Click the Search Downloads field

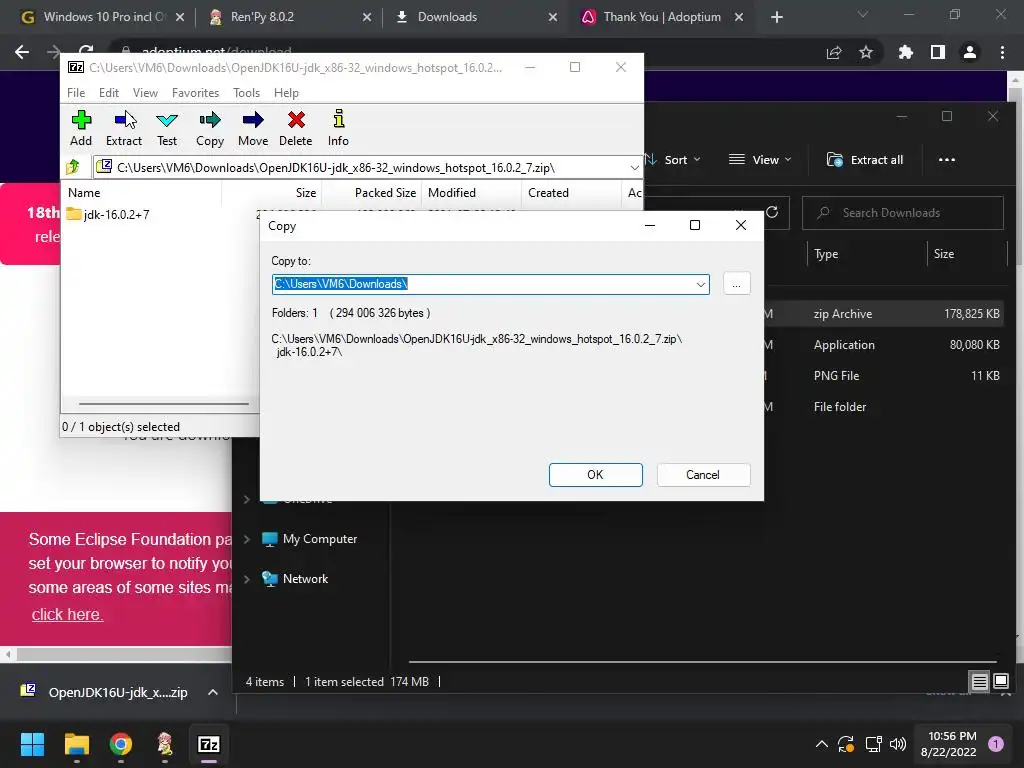pyautogui.click(x=903, y=213)
